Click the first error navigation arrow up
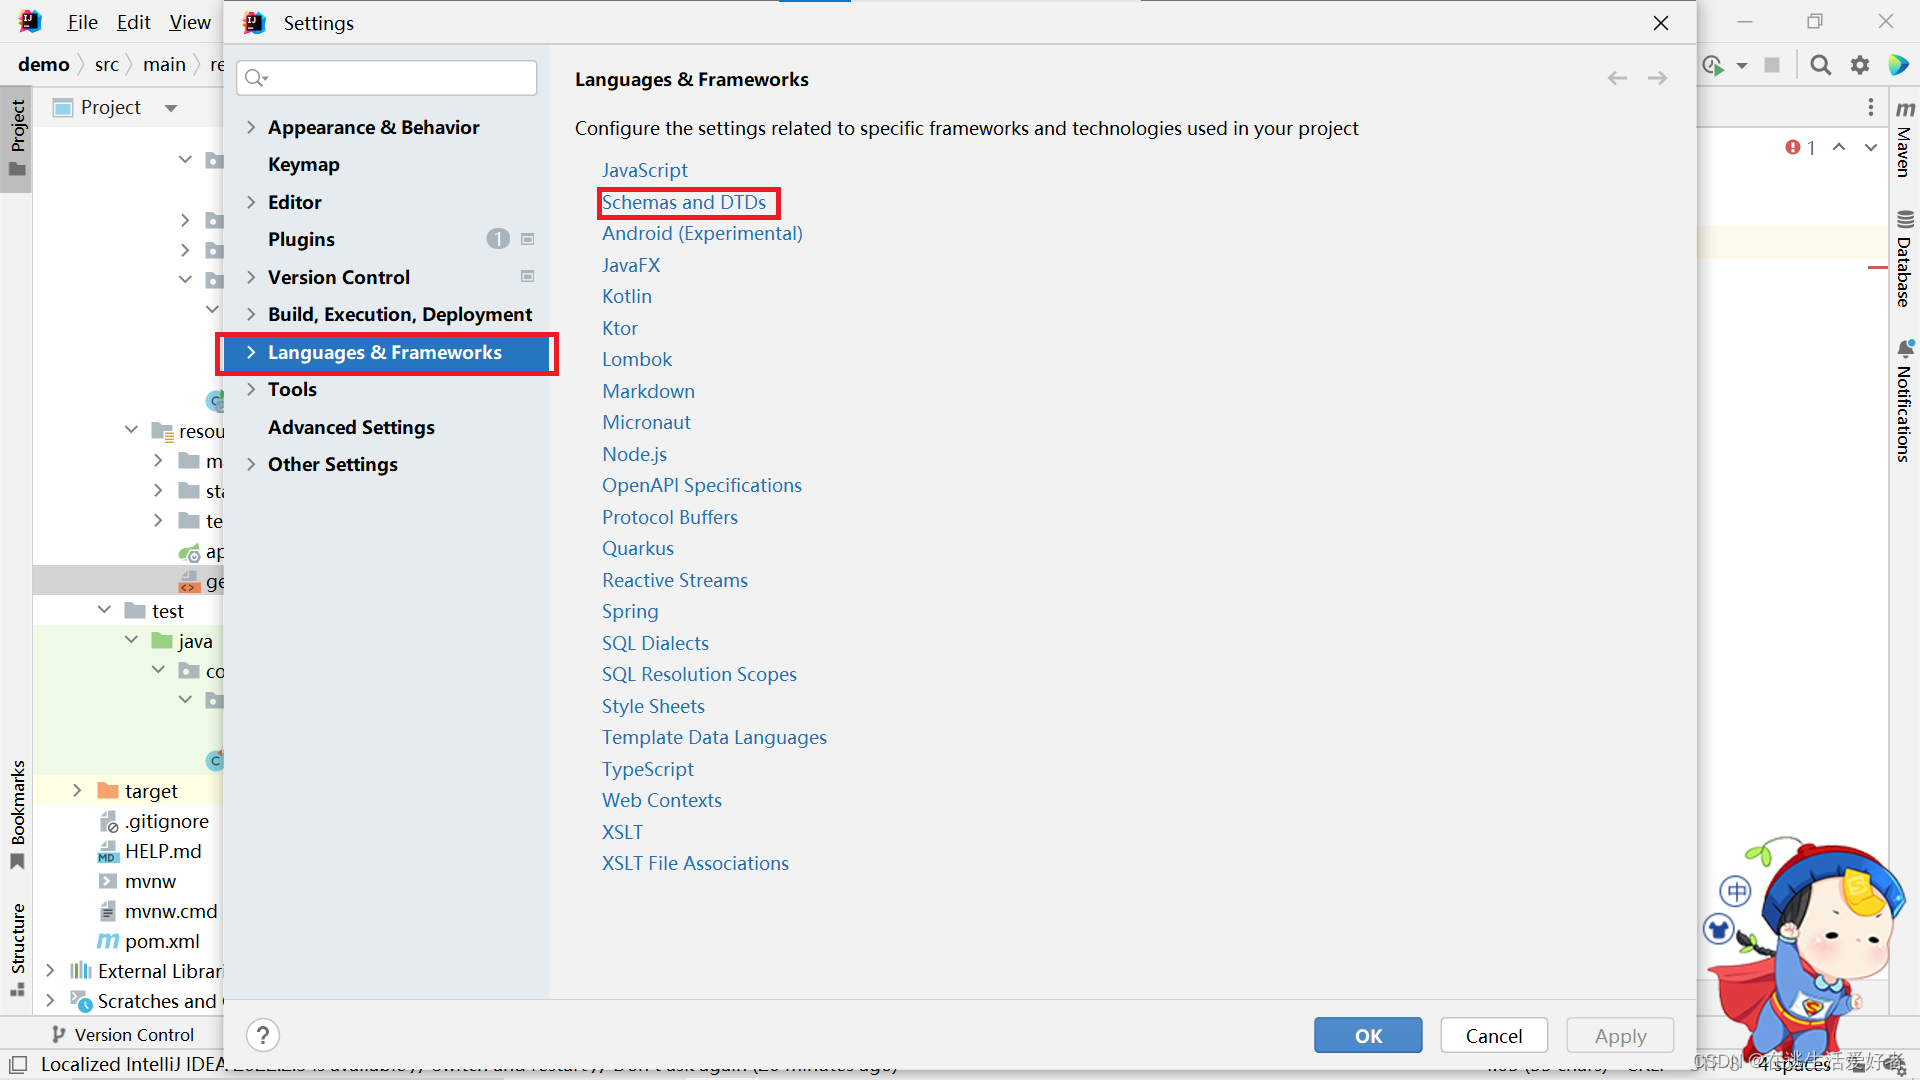 (1839, 146)
